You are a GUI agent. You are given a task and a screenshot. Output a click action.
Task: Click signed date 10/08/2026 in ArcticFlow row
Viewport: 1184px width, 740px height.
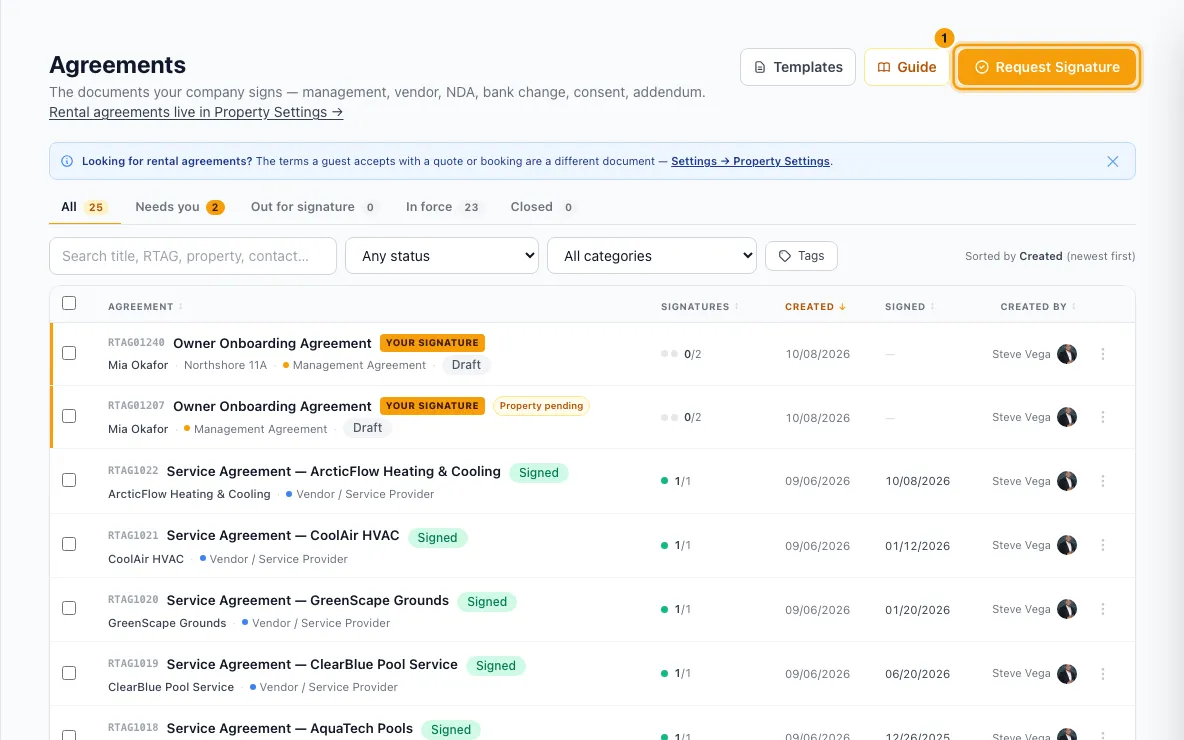917,481
